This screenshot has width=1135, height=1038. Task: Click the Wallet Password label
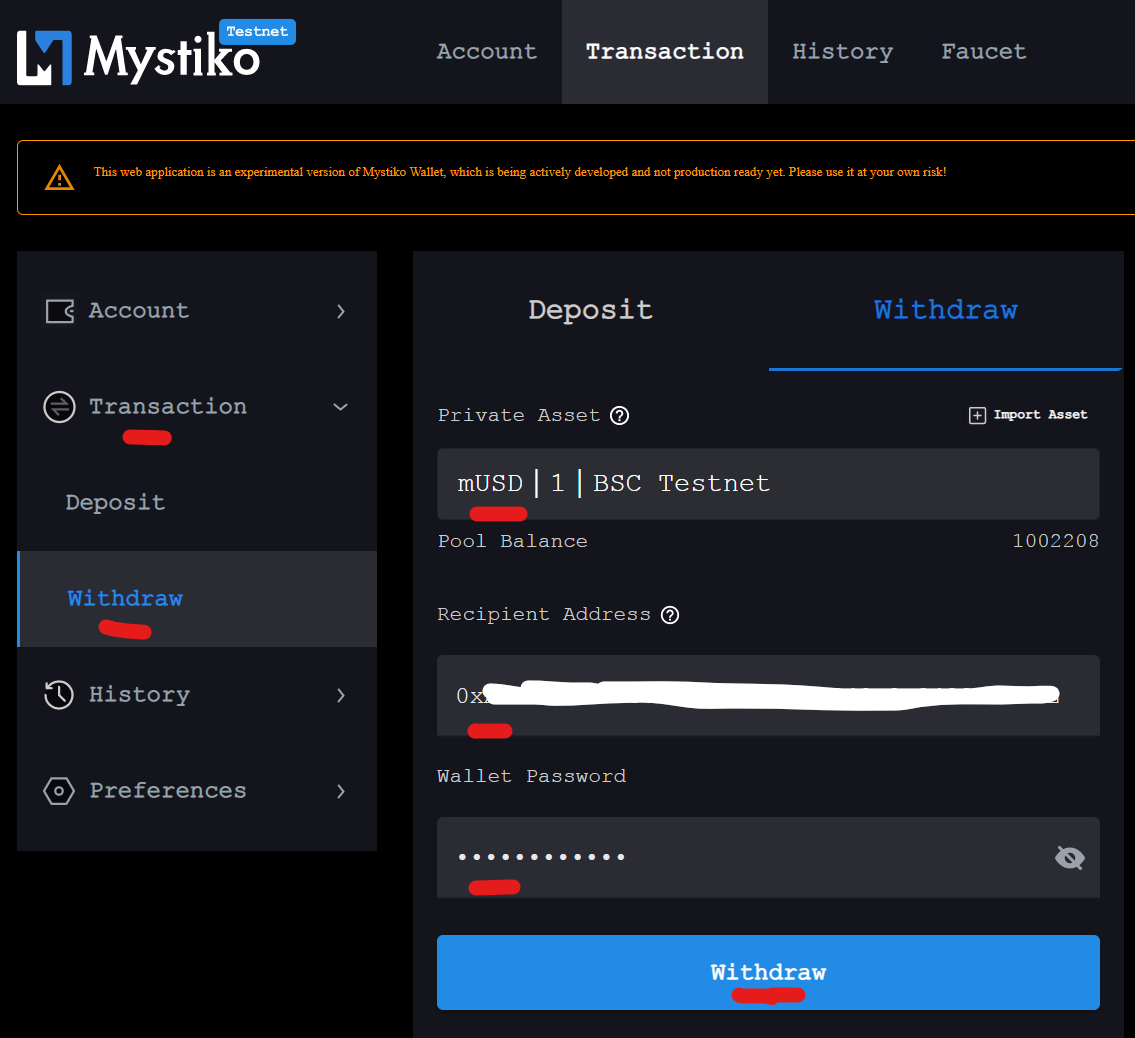coord(531,776)
